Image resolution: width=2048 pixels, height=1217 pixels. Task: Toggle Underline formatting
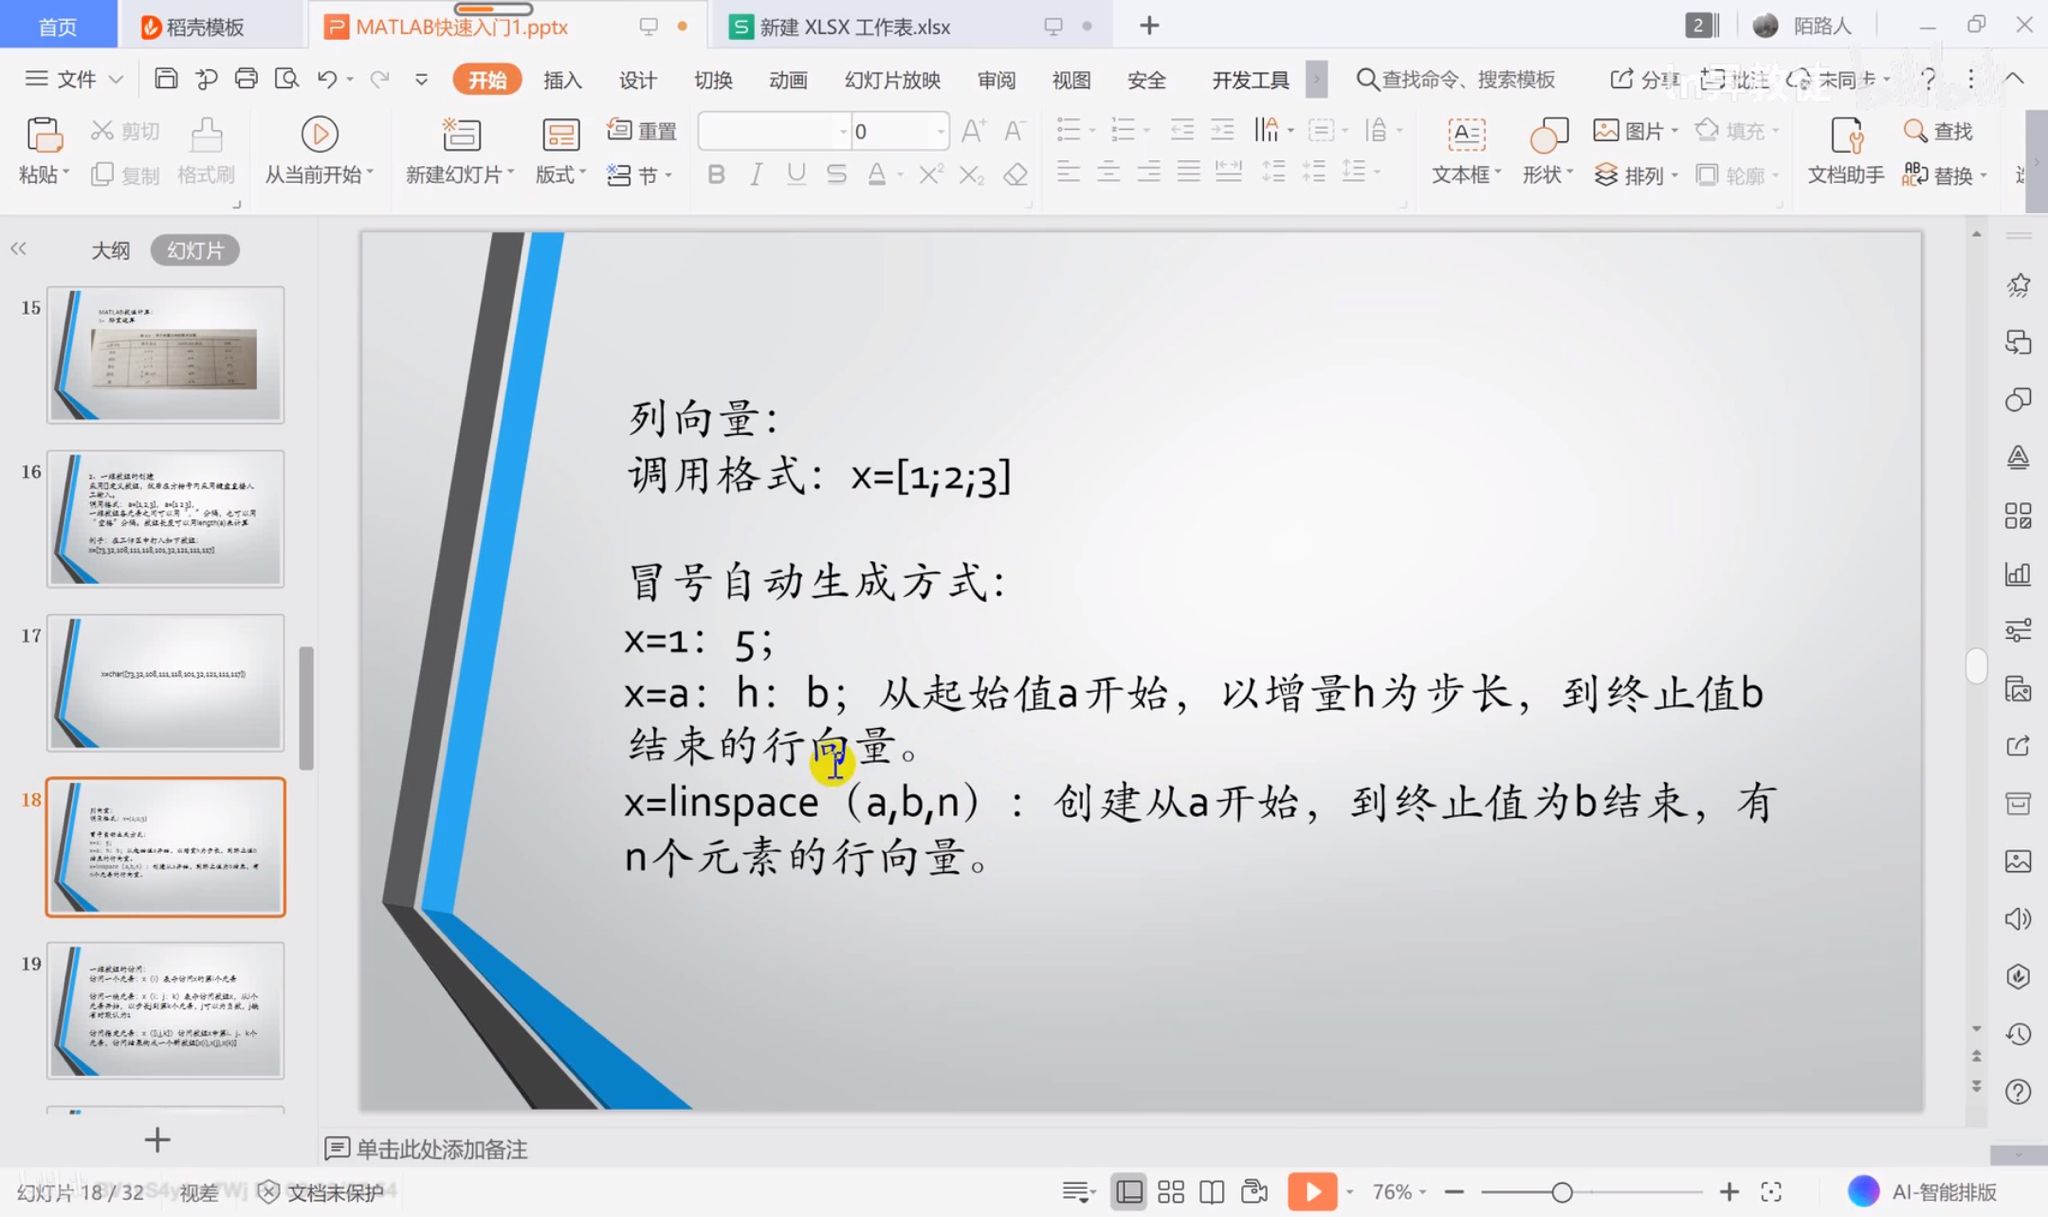click(x=796, y=175)
